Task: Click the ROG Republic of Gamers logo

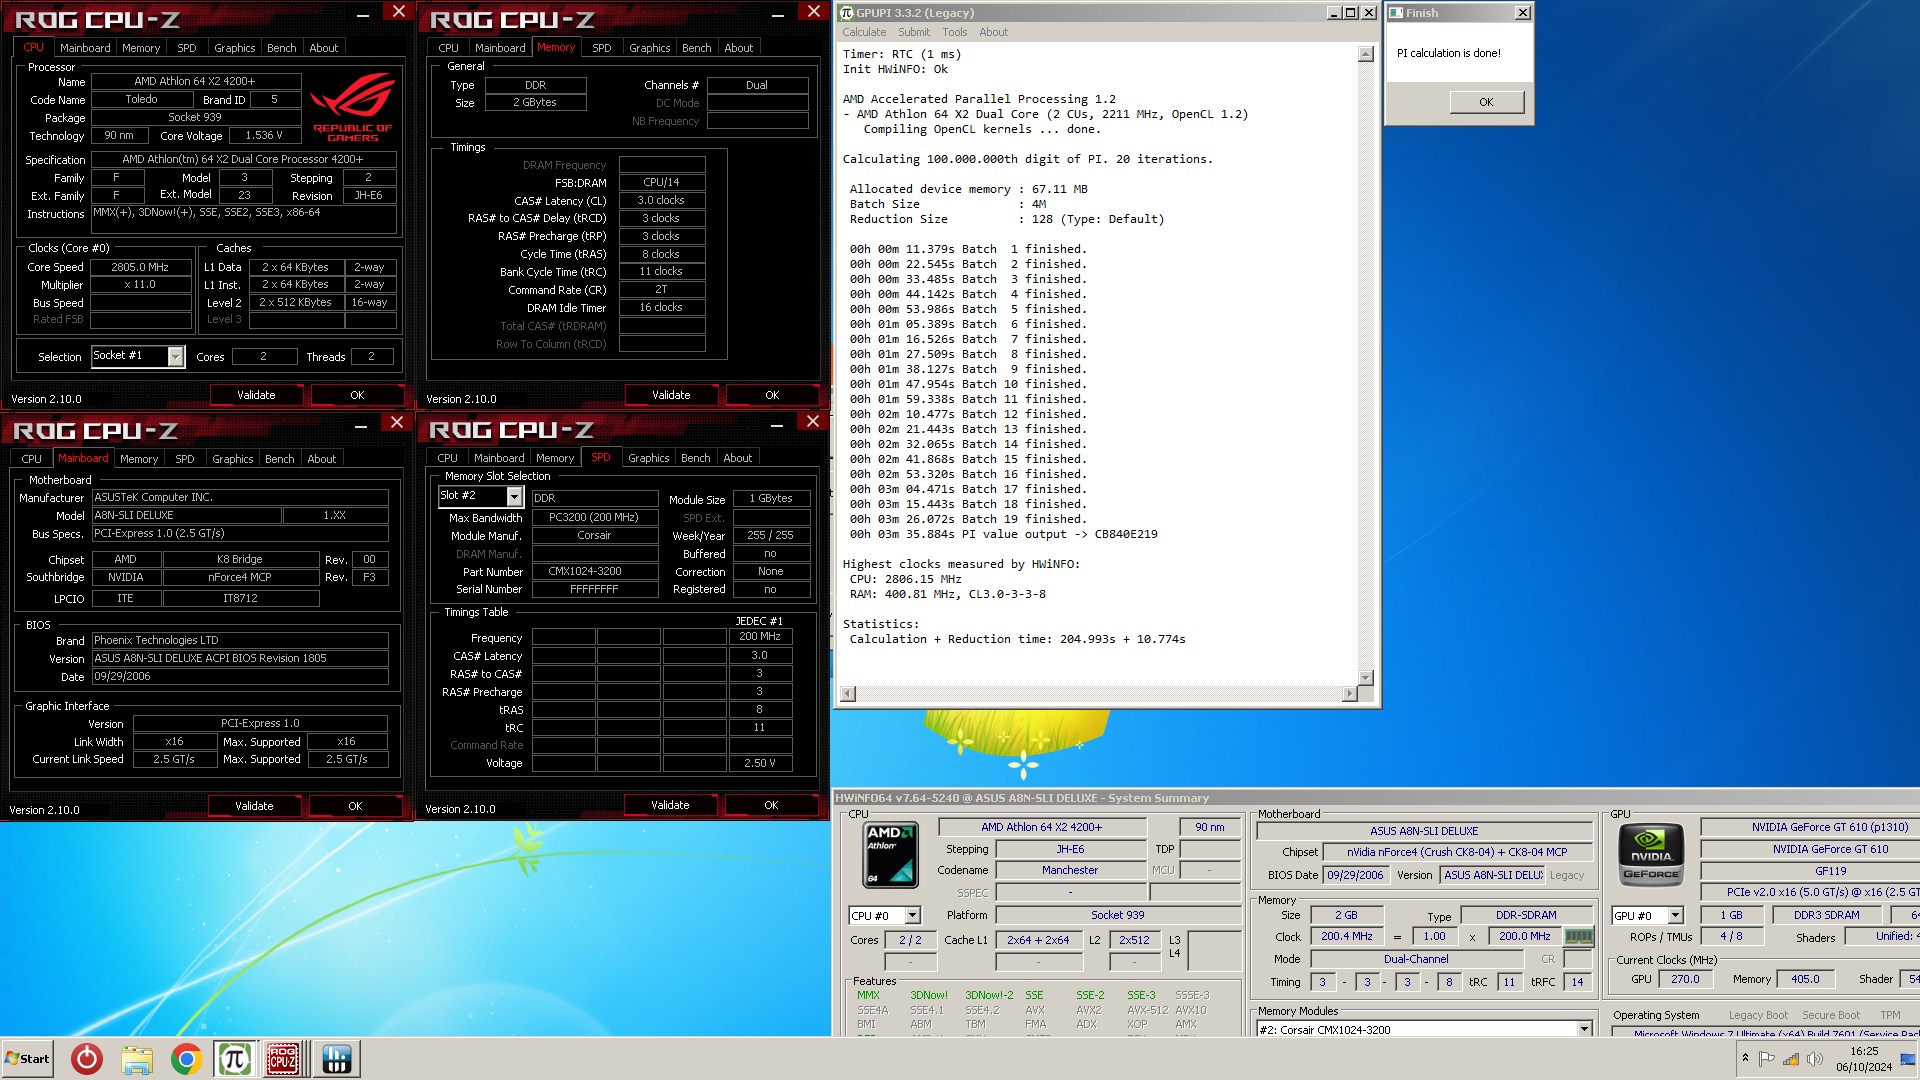Action: [352, 107]
